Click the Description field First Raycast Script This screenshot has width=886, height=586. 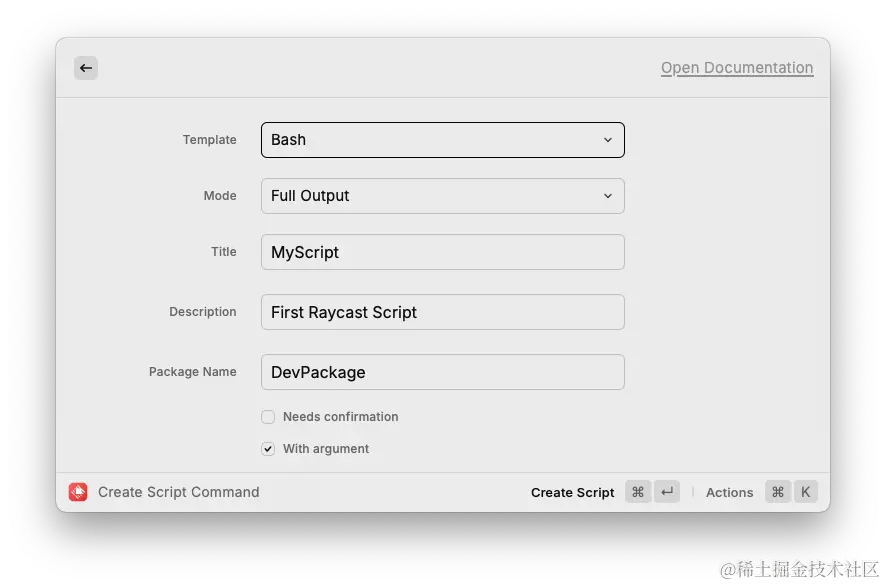click(442, 312)
